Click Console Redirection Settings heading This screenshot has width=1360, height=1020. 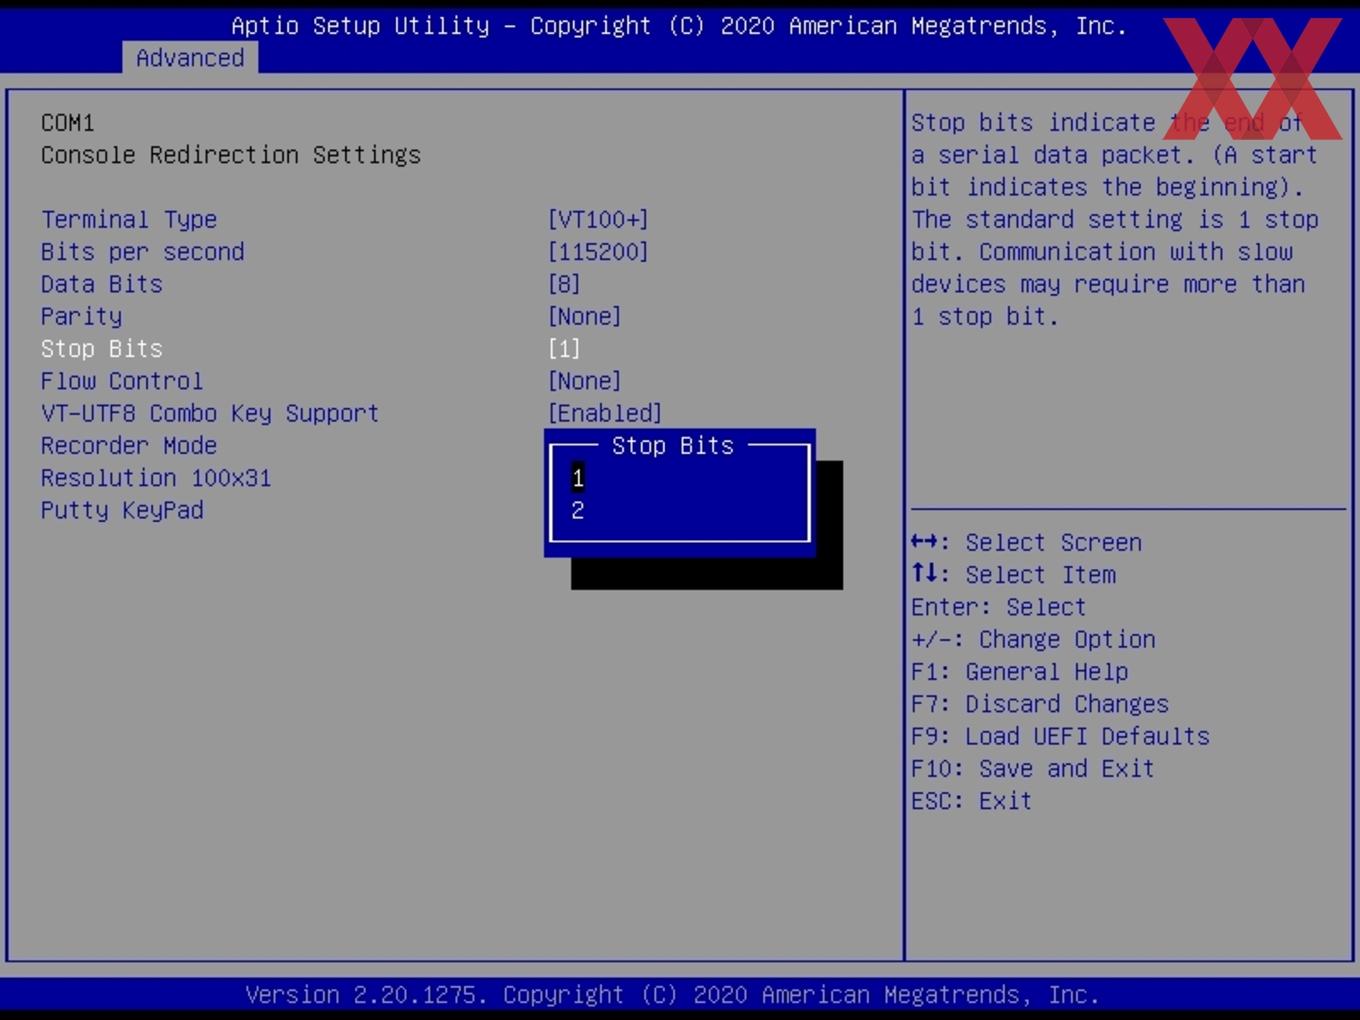point(231,155)
